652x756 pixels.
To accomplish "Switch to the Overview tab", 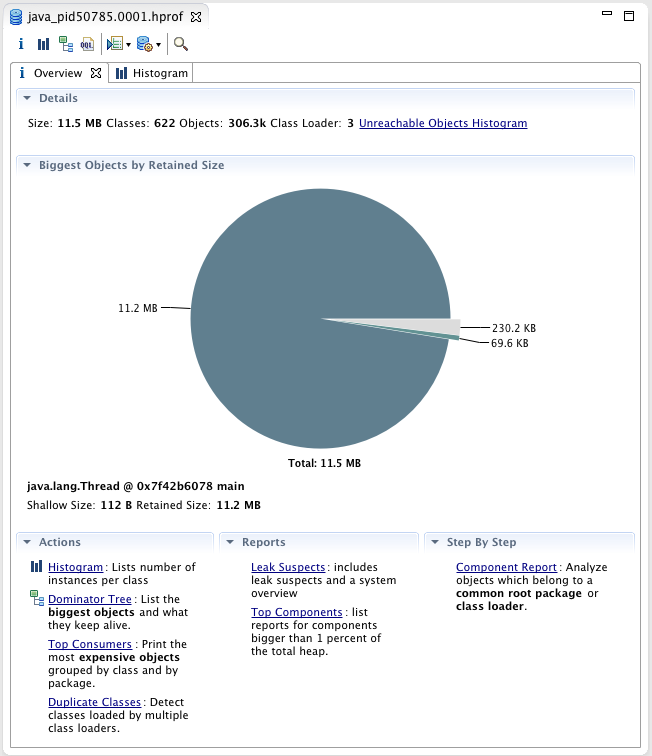I will click(58, 73).
